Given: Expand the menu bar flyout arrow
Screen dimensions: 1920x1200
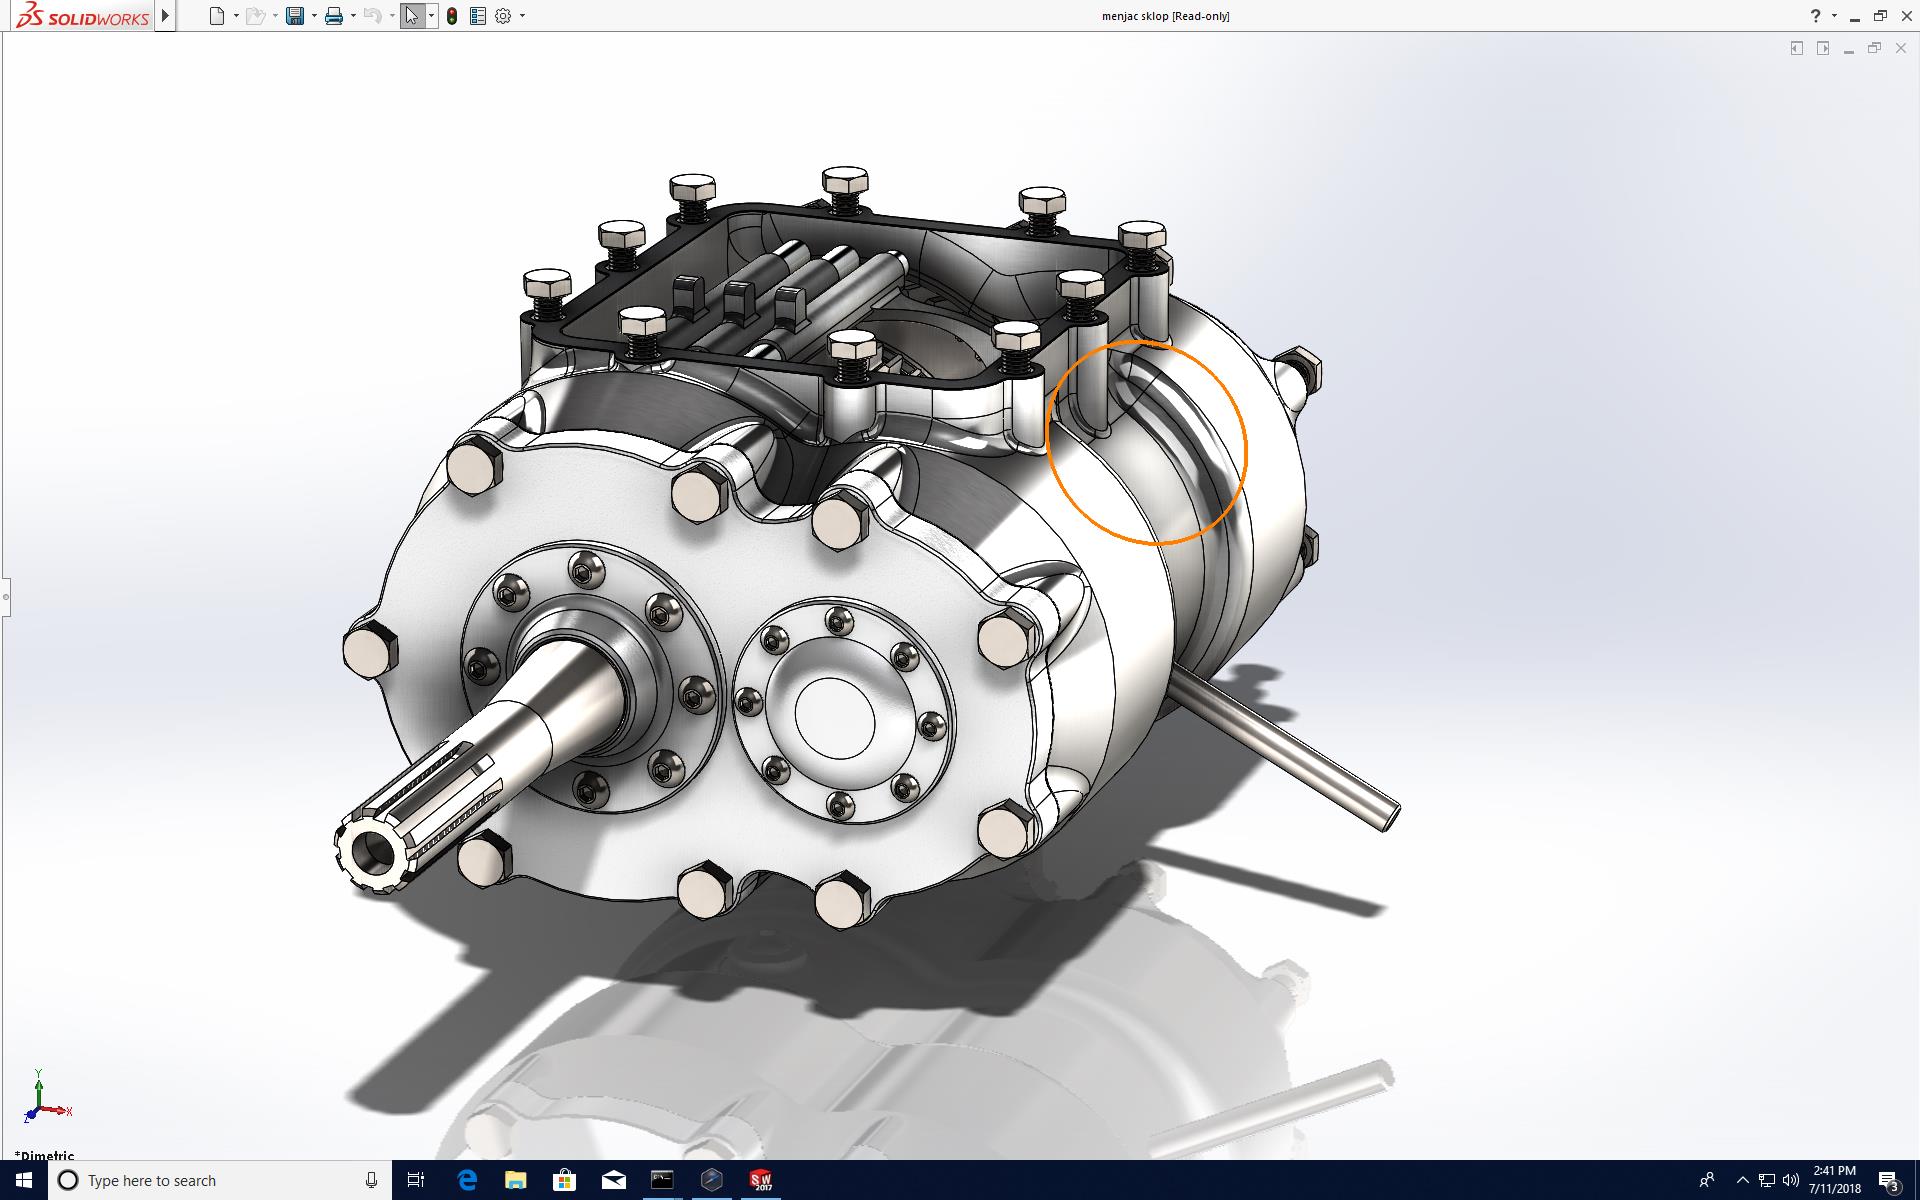Looking at the screenshot, I should pyautogui.click(x=166, y=16).
